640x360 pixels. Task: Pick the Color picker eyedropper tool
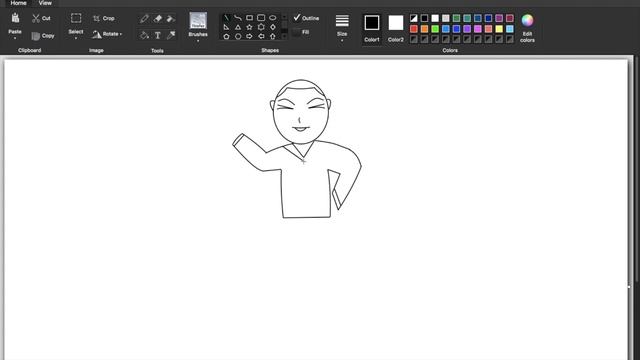click(x=171, y=36)
